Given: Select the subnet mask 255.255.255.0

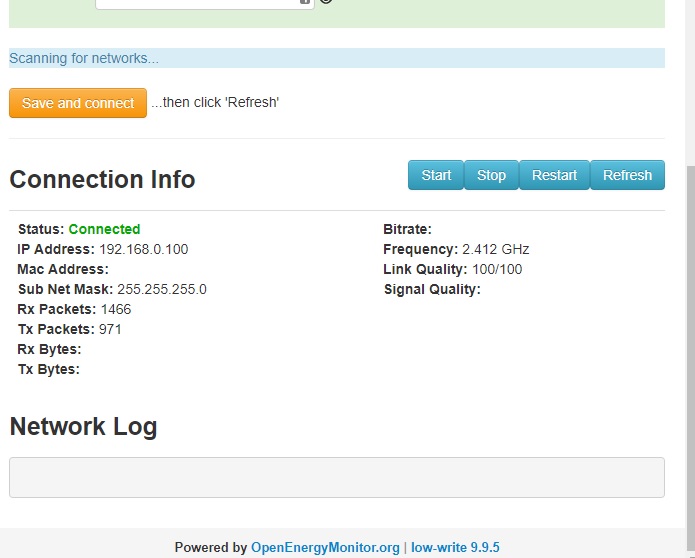Looking at the screenshot, I should 162,289.
